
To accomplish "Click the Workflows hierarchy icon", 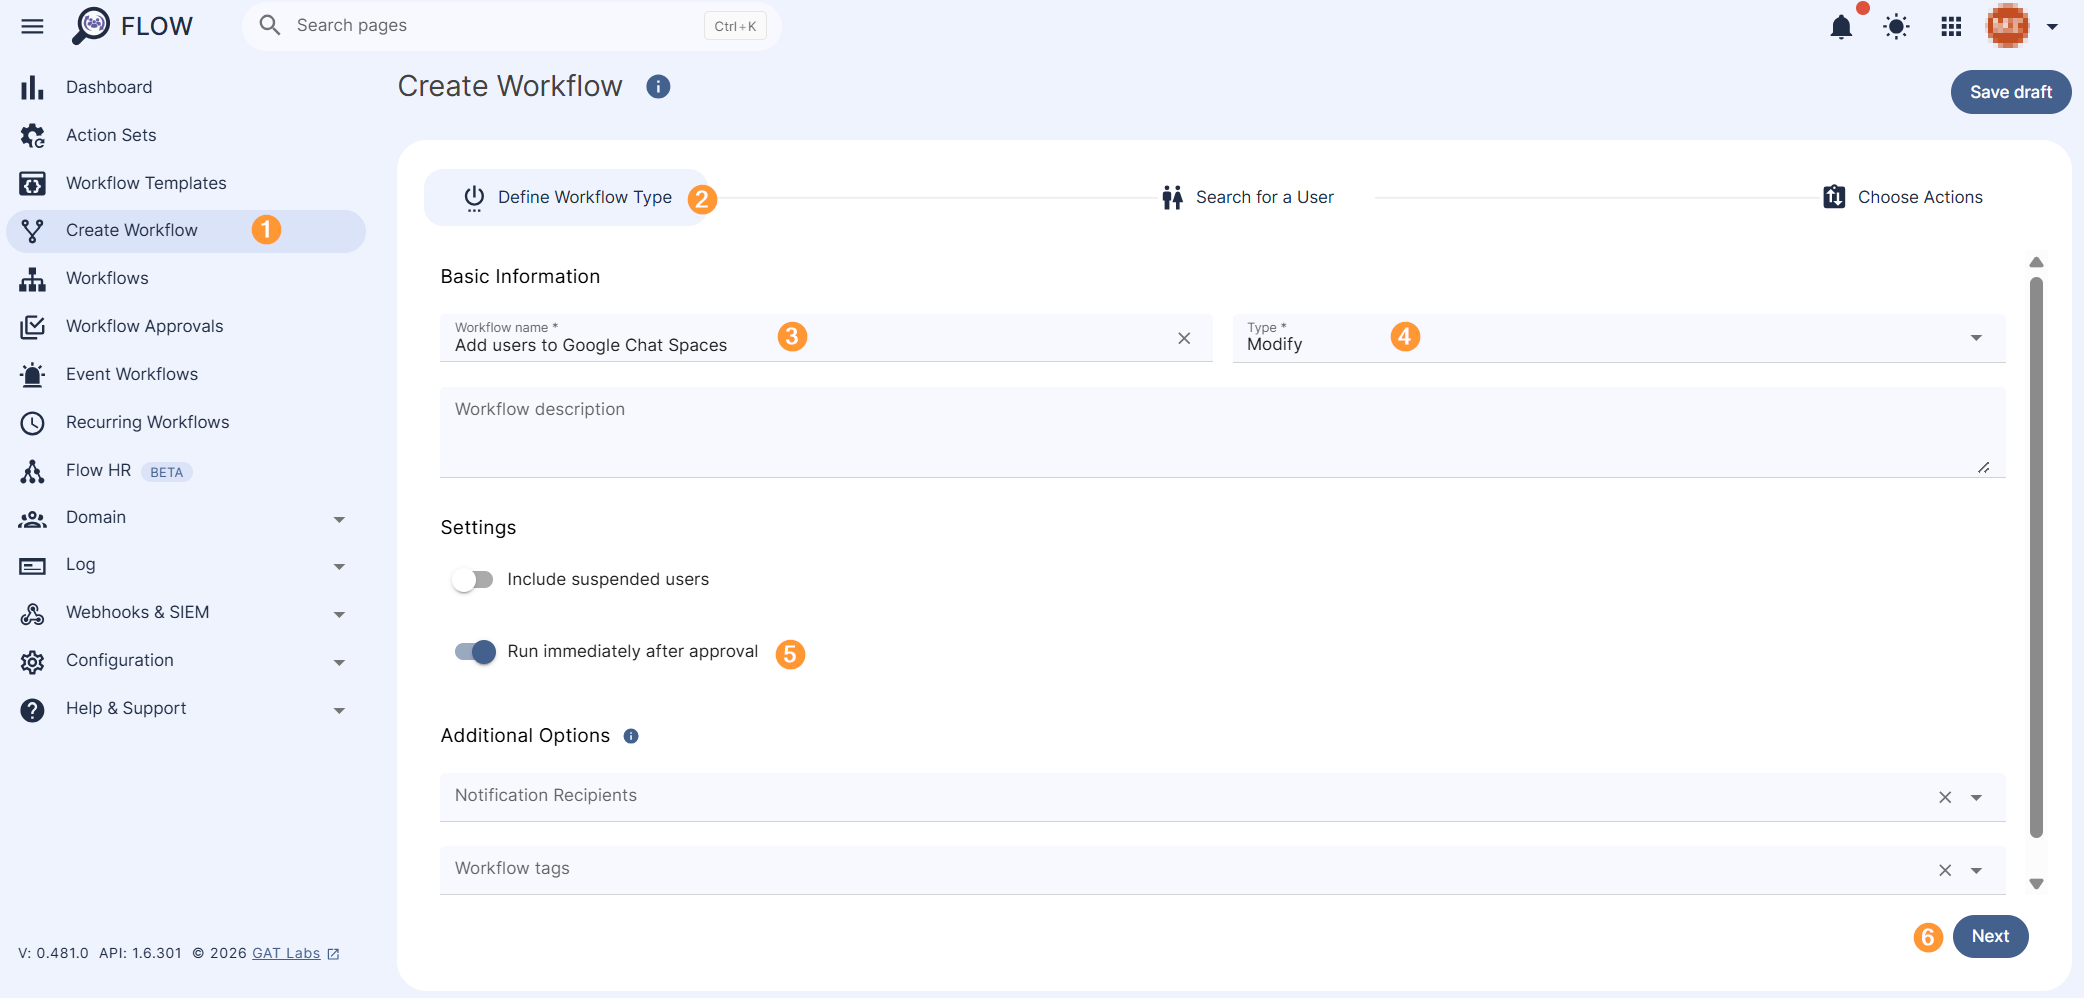I will click(32, 279).
